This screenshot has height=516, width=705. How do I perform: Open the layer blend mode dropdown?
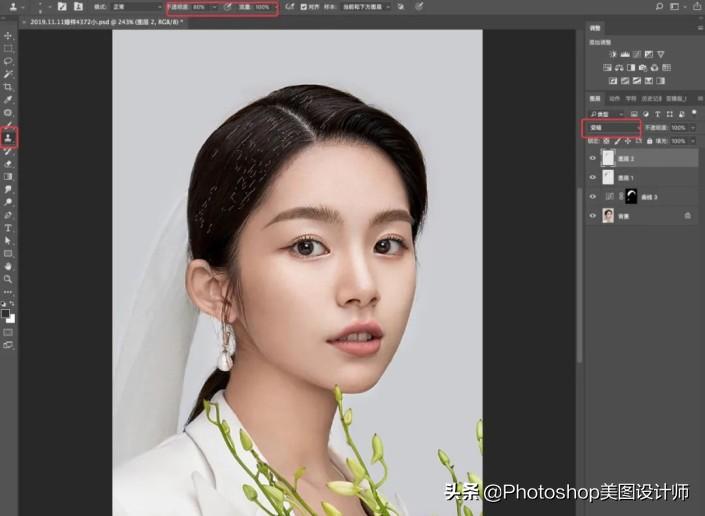pyautogui.click(x=612, y=128)
